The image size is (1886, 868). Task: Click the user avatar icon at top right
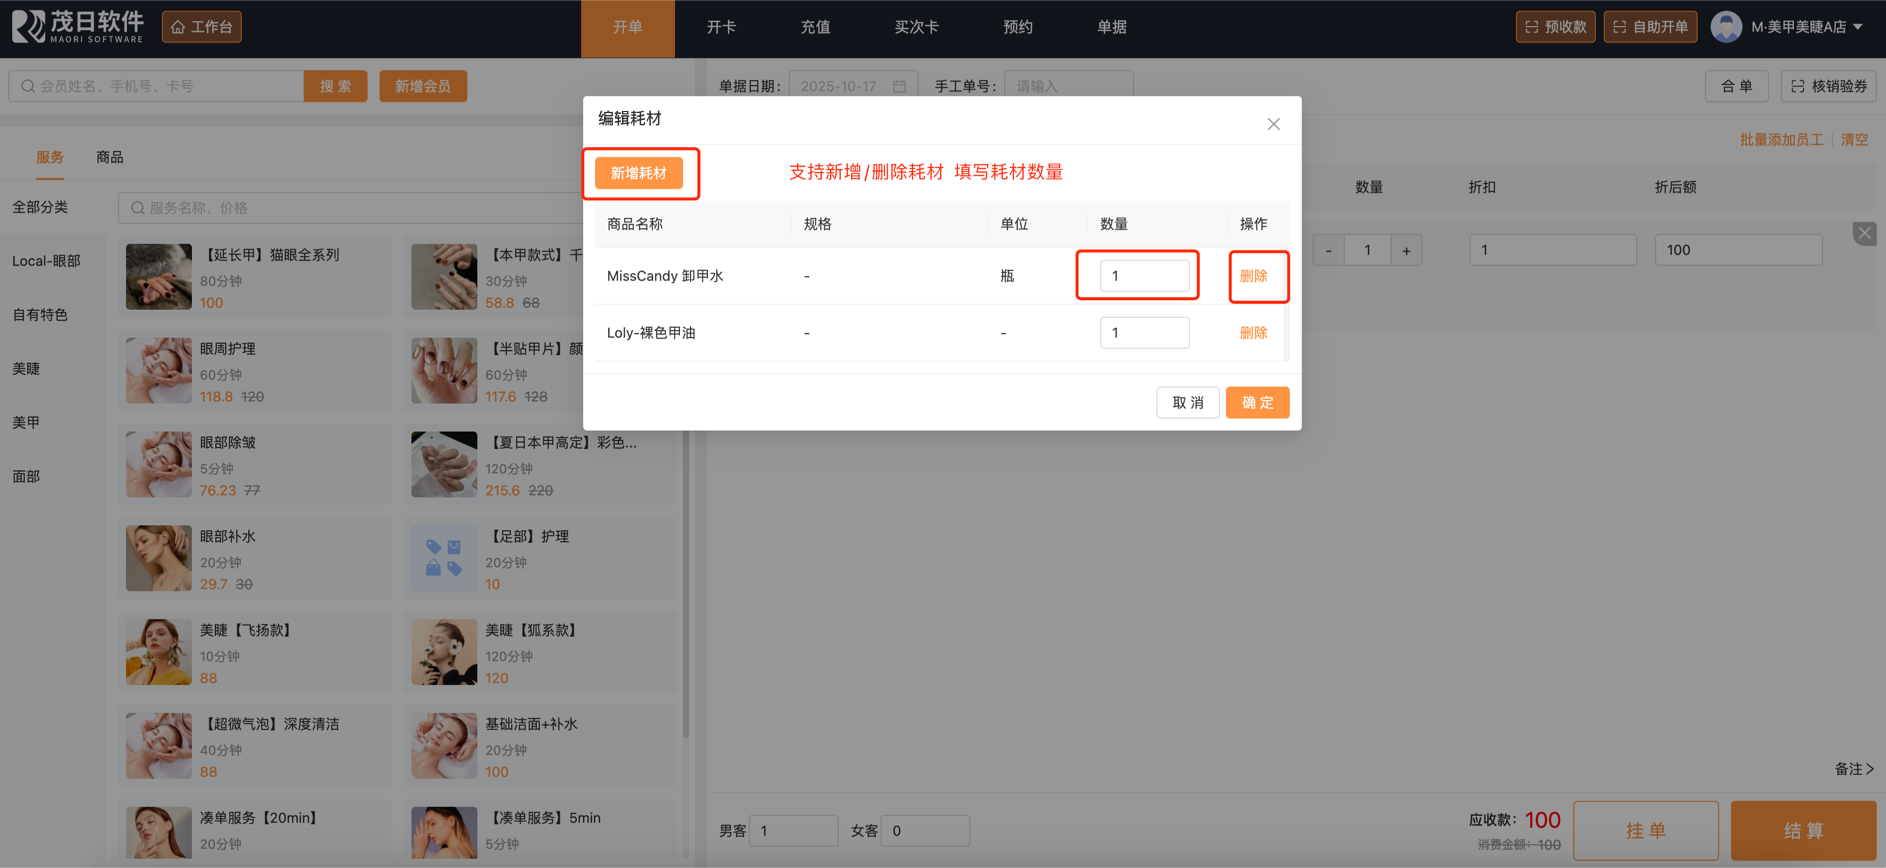coord(1725,27)
